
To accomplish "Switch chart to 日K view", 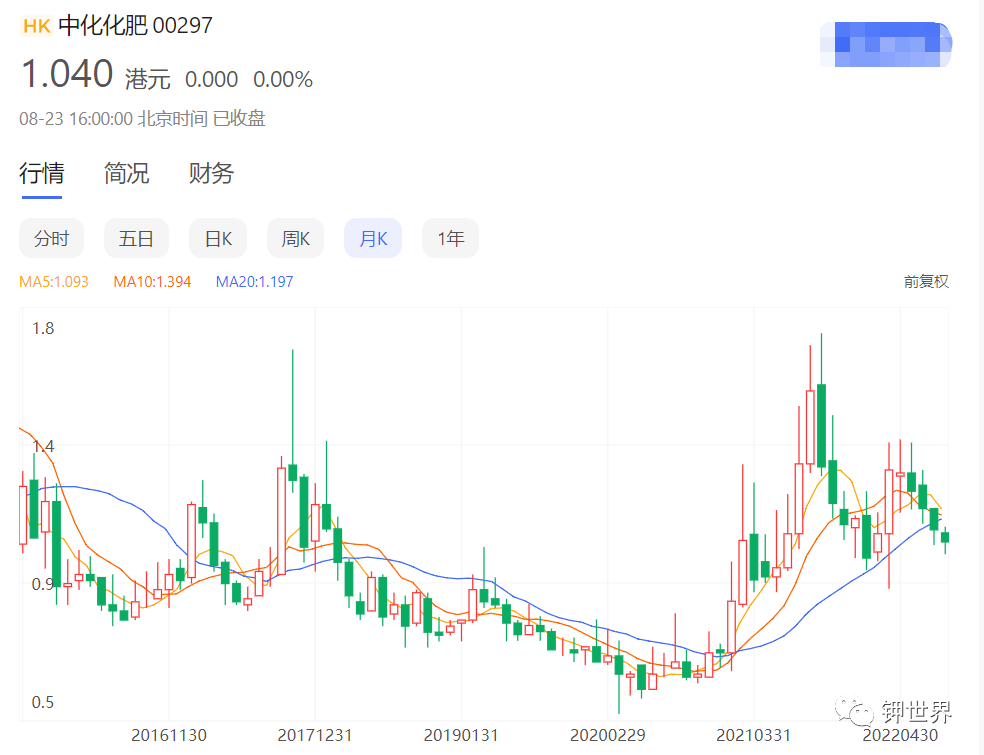I will (x=218, y=239).
